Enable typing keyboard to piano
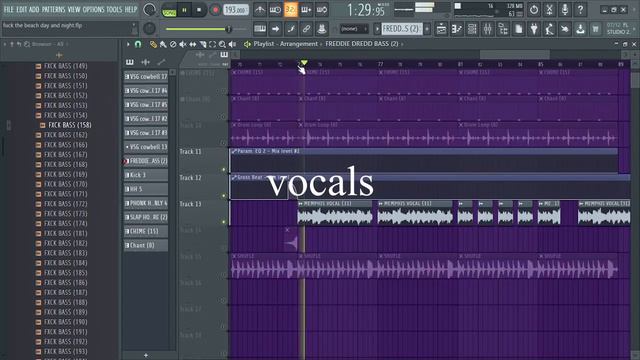Image resolution: width=640 pixels, height=360 pixels. point(260,29)
